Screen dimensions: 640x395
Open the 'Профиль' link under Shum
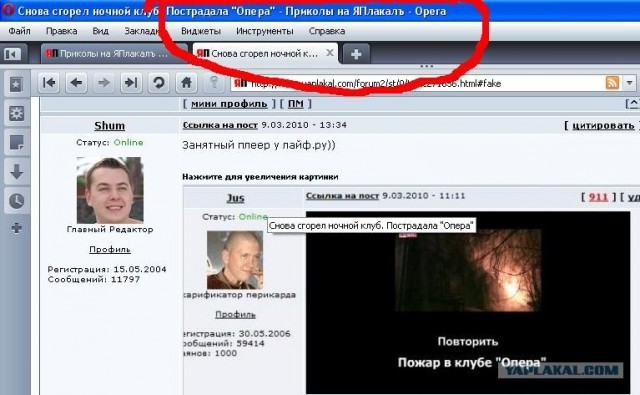coord(110,249)
